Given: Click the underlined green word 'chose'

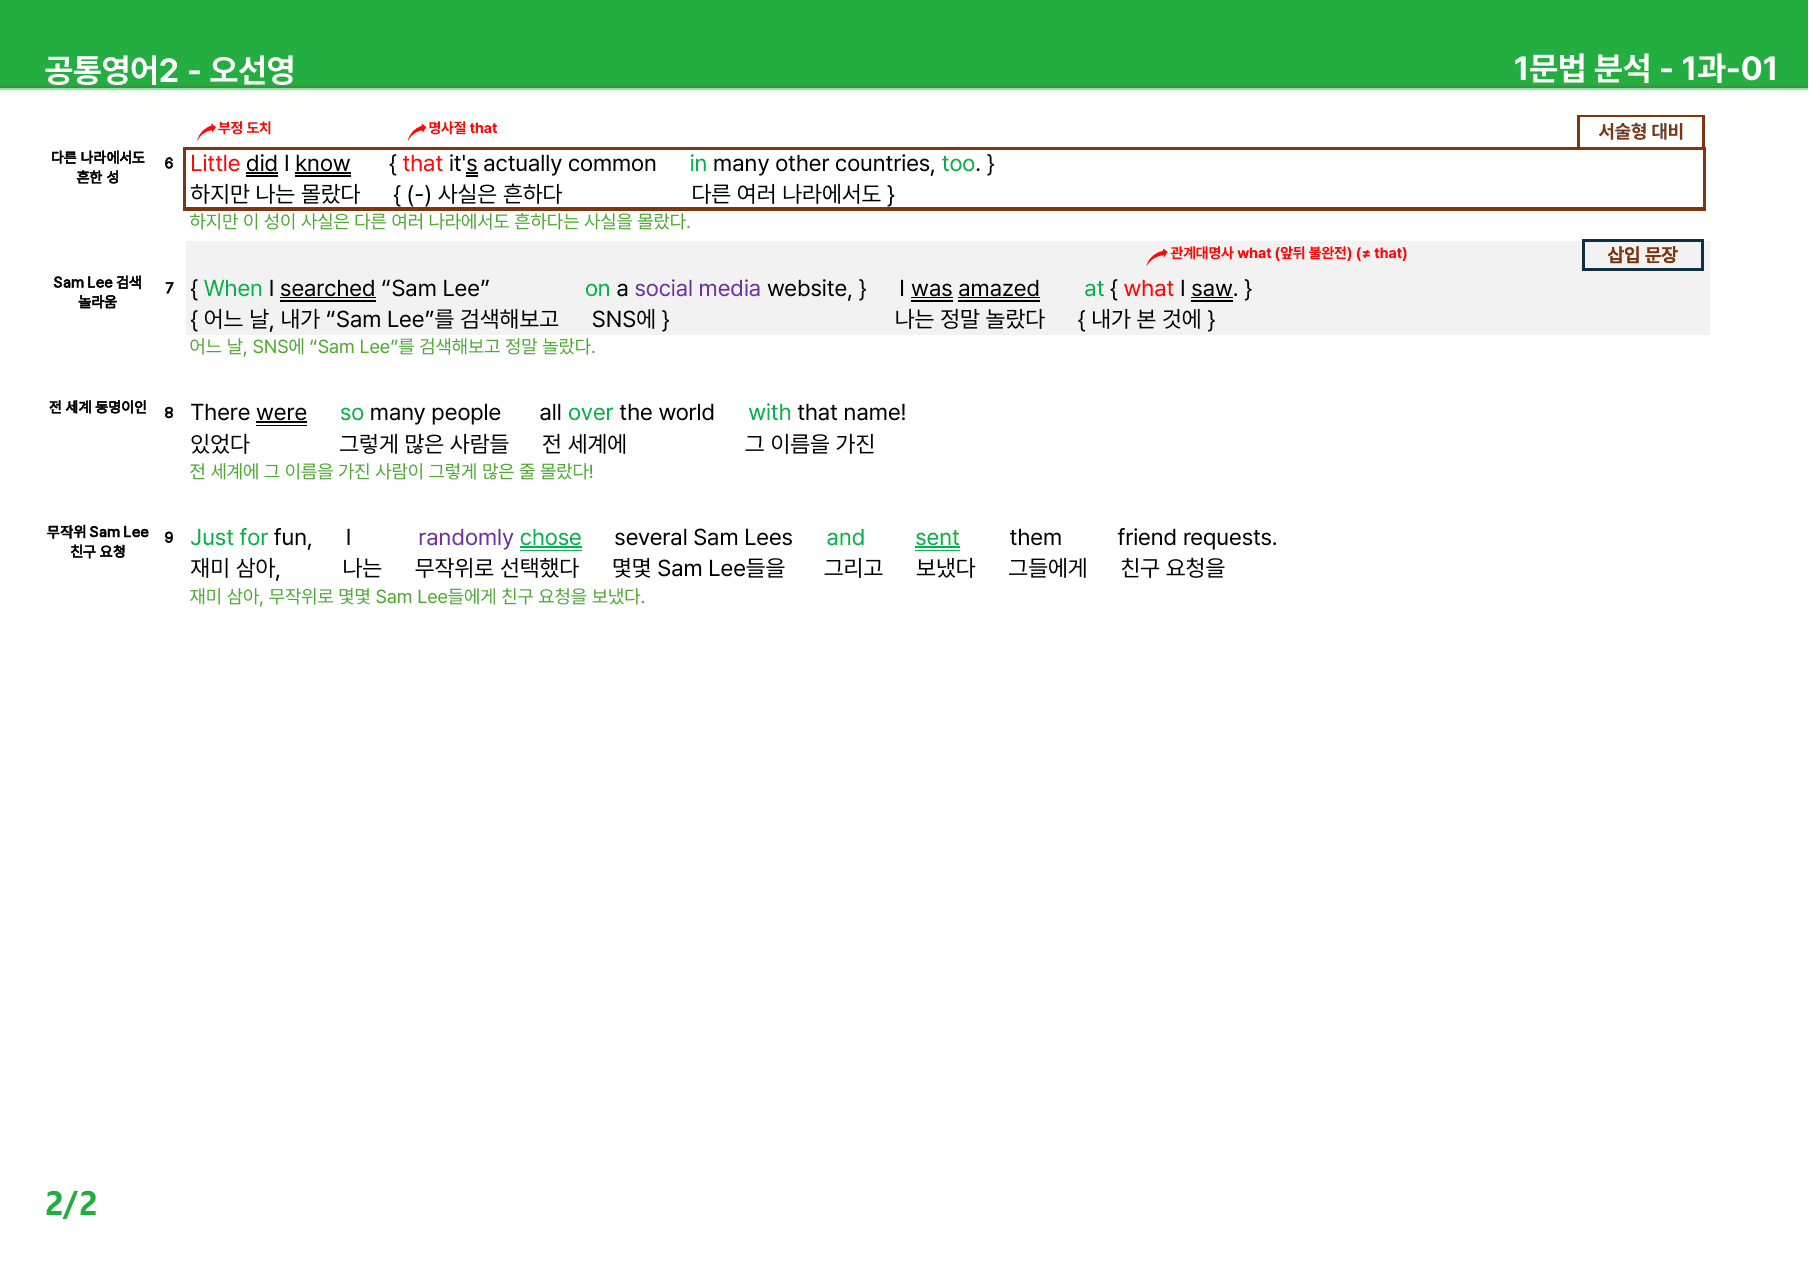Looking at the screenshot, I should 550,538.
